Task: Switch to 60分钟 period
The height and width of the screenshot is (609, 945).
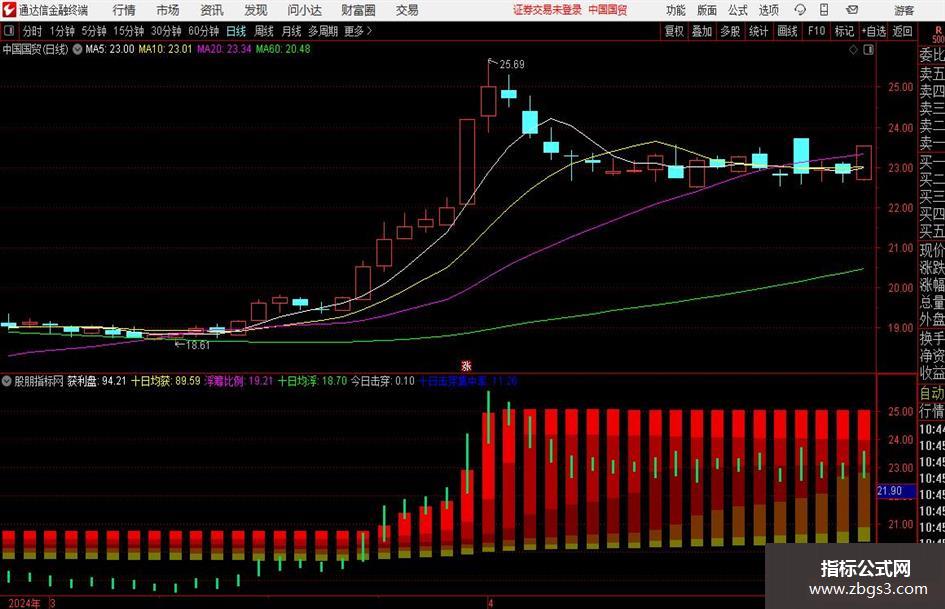Action: (x=203, y=31)
